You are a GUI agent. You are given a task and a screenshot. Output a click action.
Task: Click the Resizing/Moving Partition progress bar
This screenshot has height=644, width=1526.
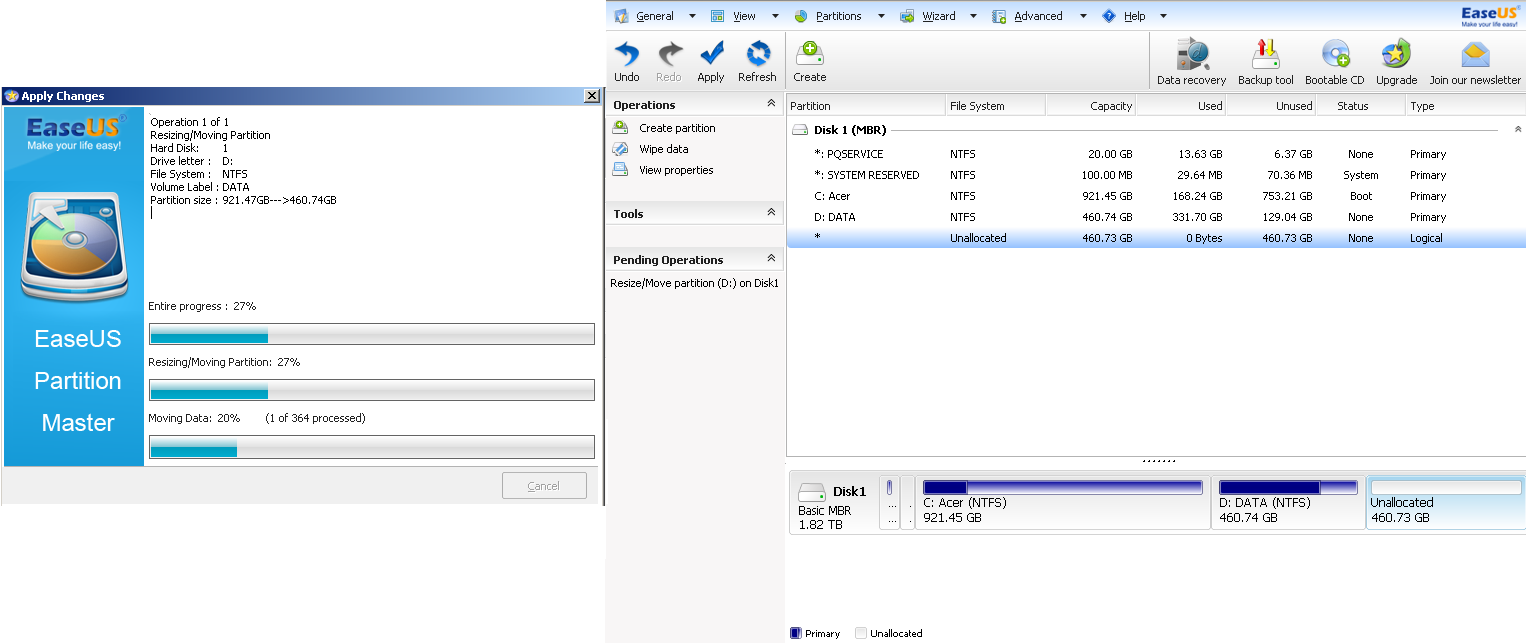(372, 390)
